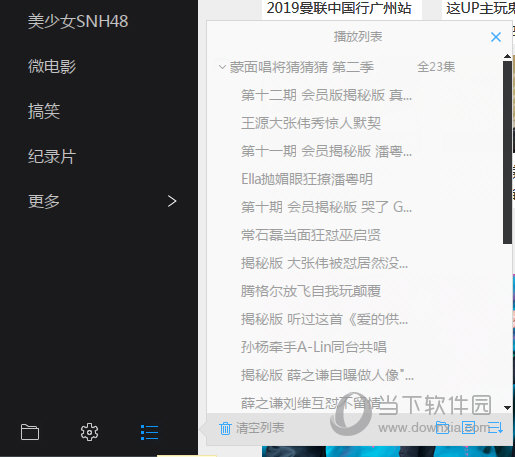Open the 微电影 category

pyautogui.click(x=52, y=66)
